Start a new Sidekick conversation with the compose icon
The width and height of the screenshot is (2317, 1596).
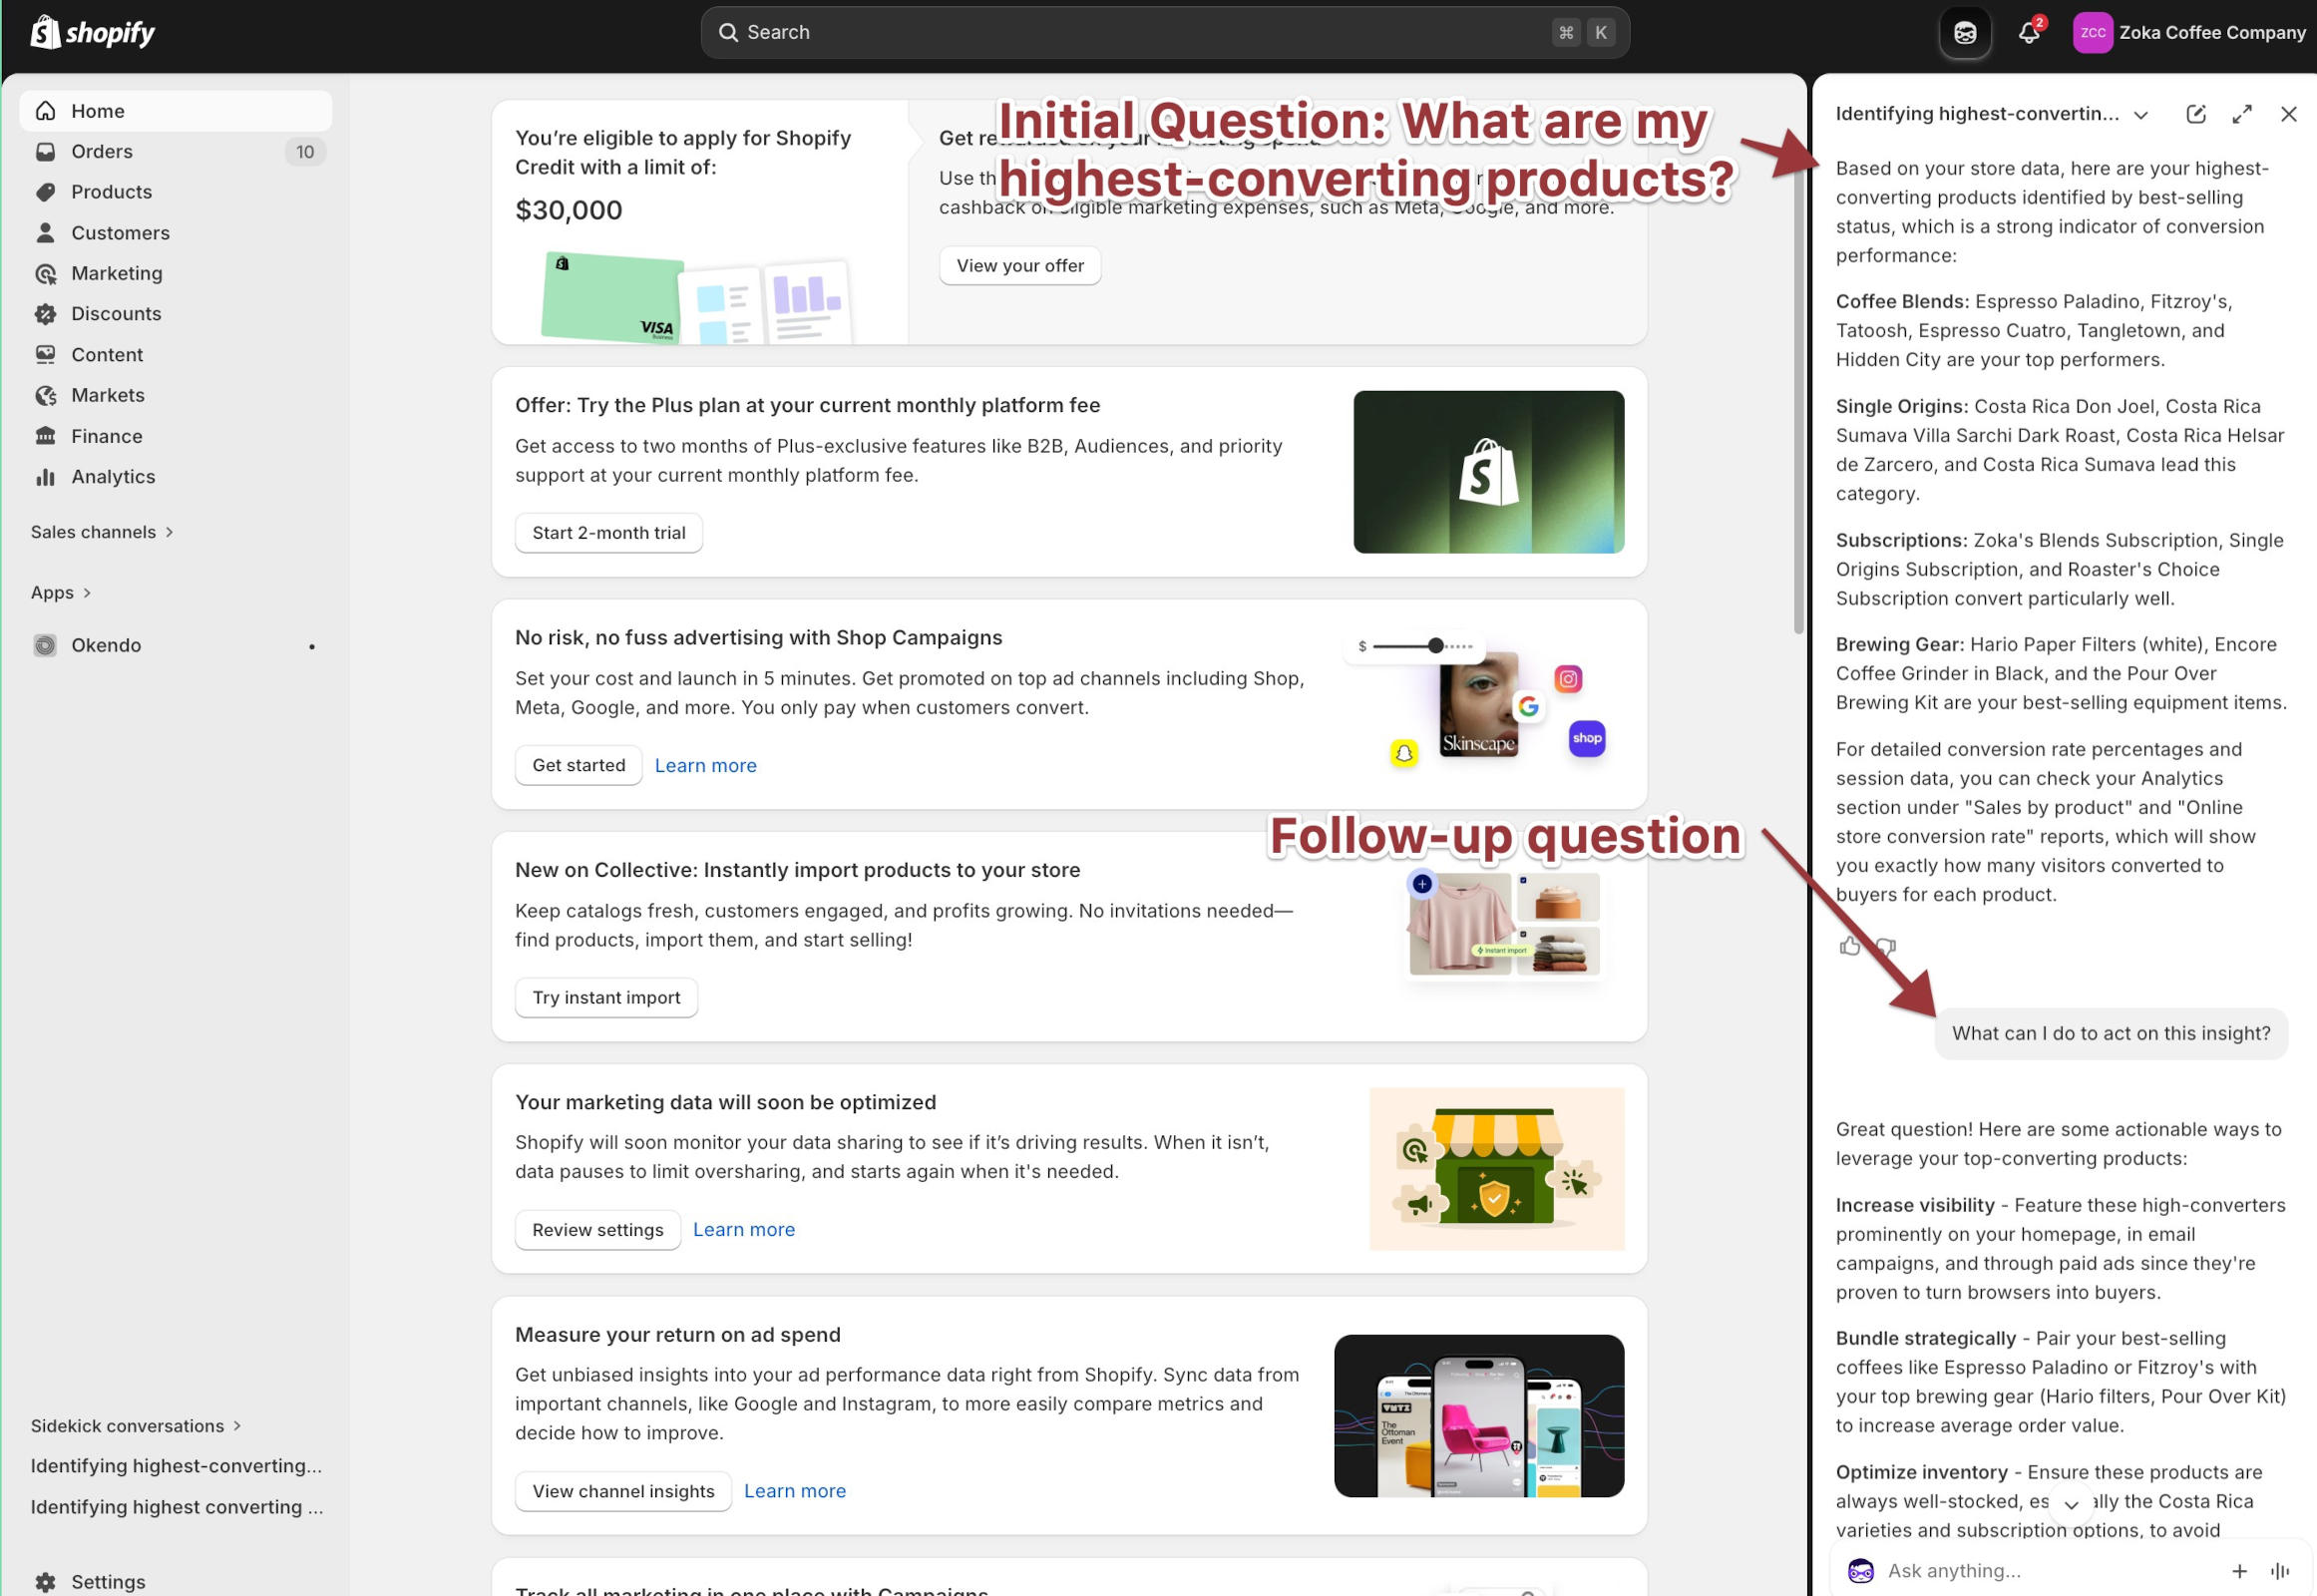tap(2196, 113)
